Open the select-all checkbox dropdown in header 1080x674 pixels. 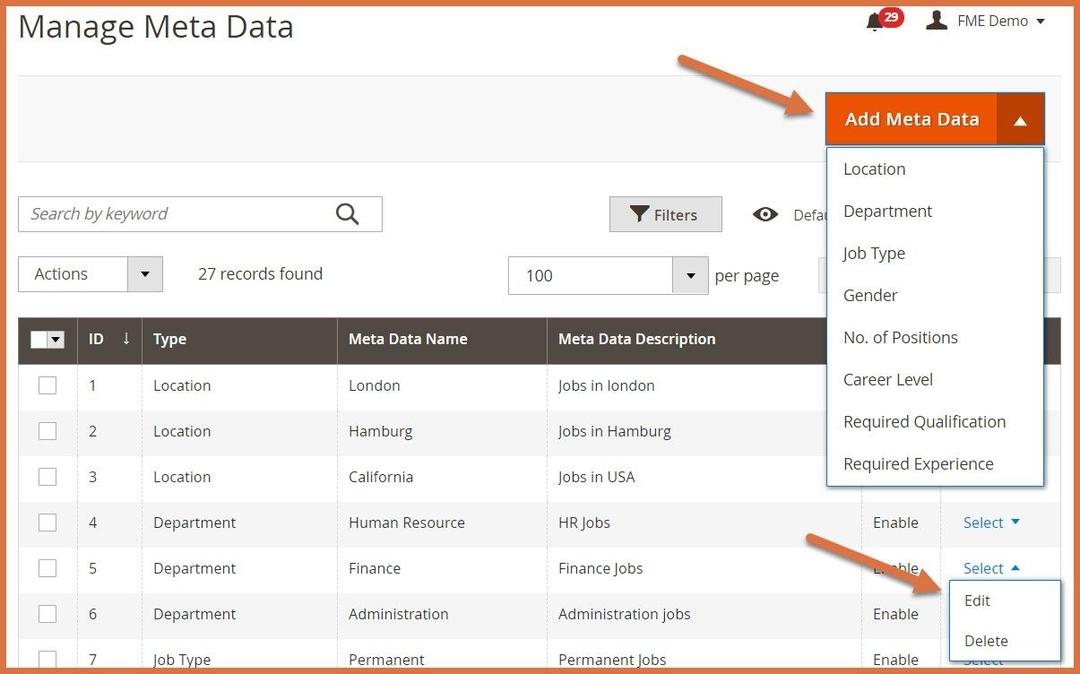coord(56,340)
